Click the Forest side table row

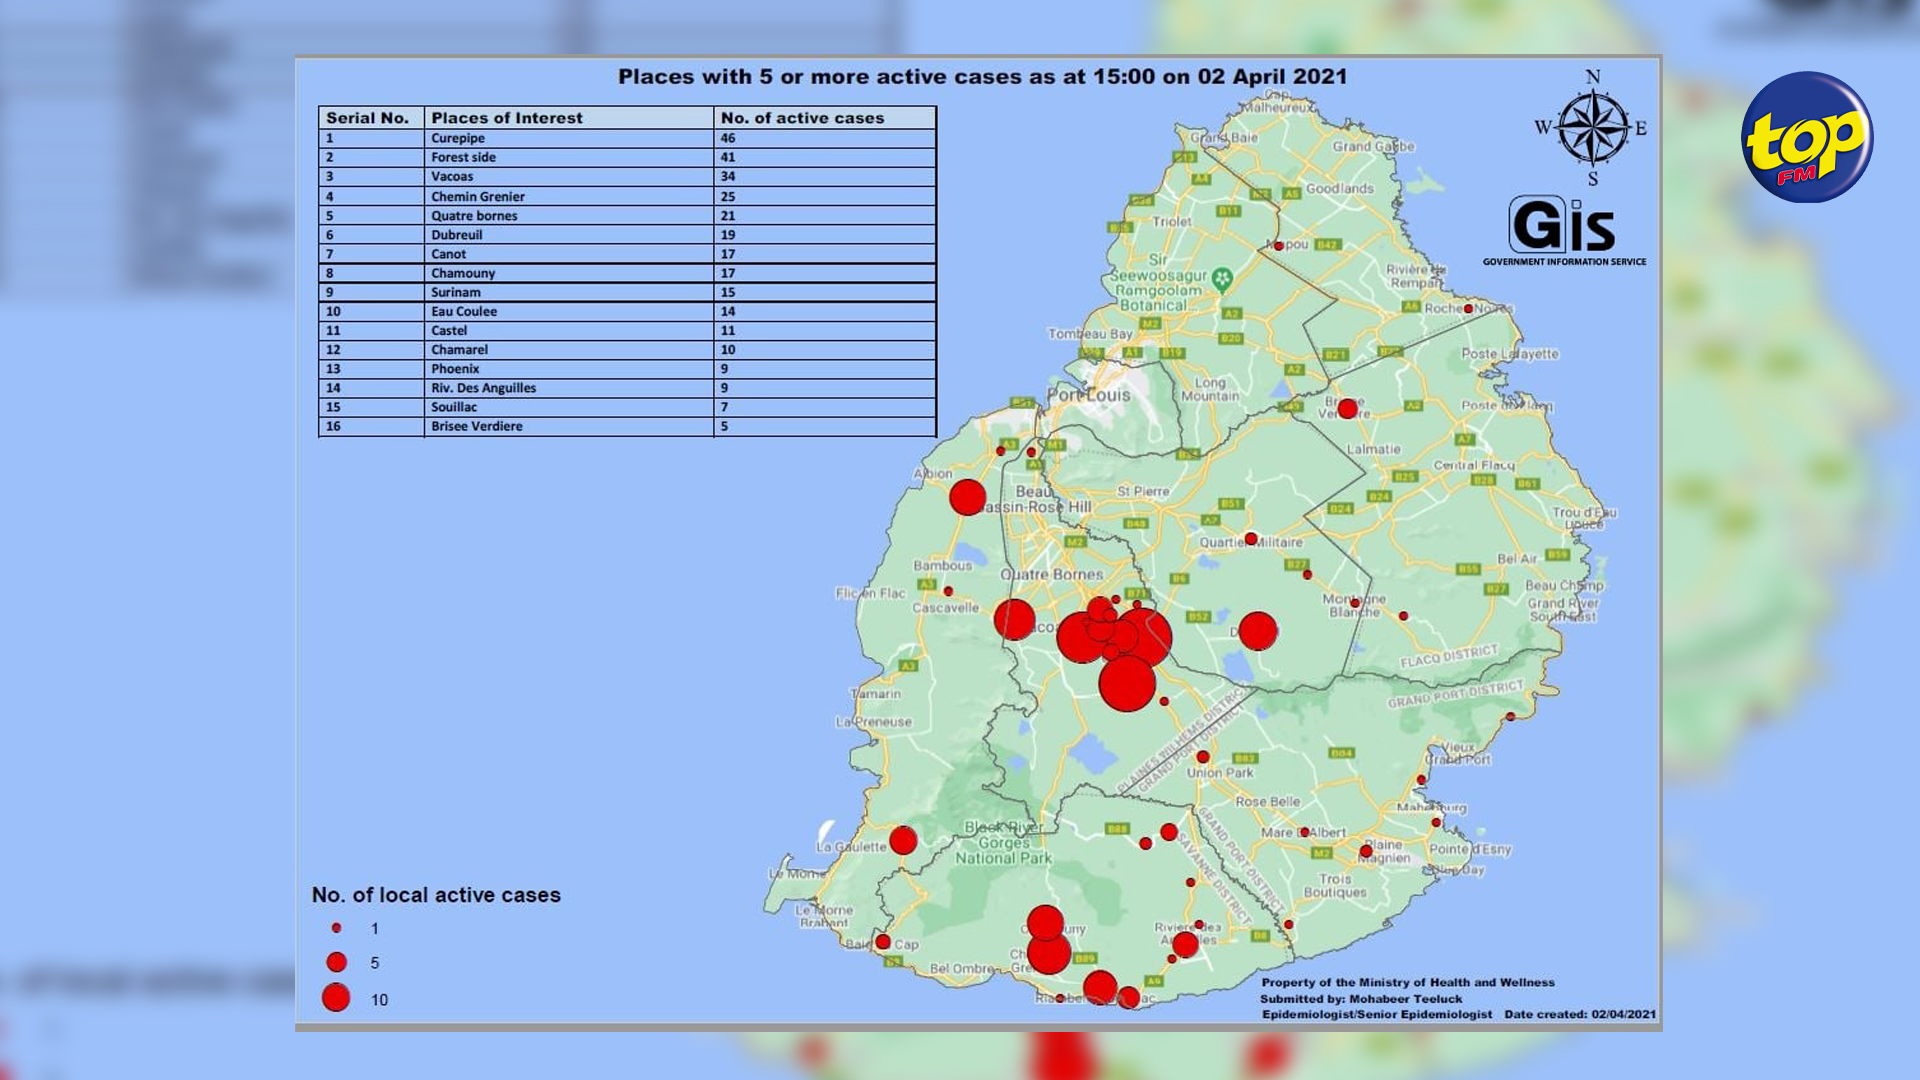627,157
